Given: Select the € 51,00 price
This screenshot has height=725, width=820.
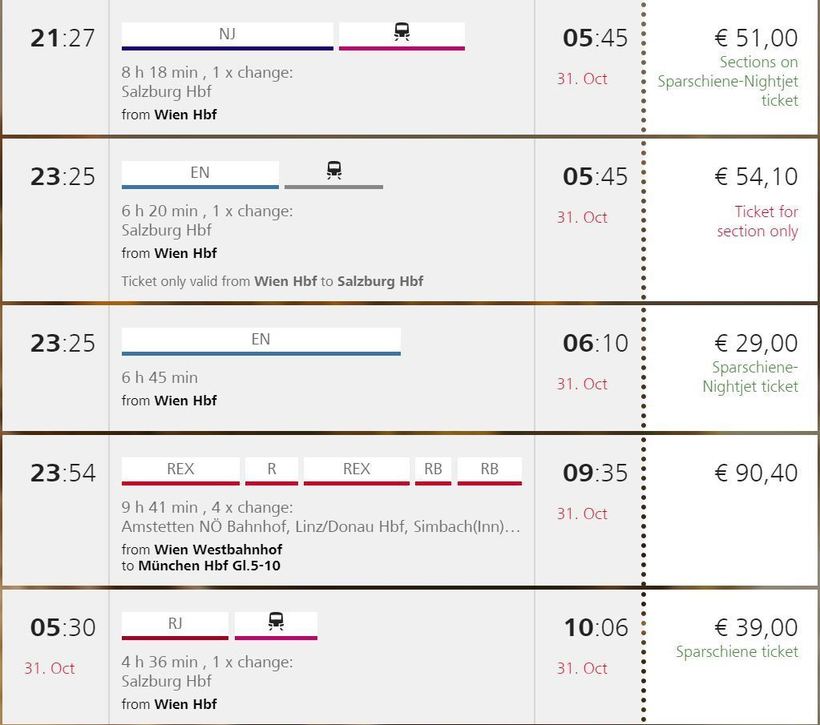Looking at the screenshot, I should tap(756, 38).
